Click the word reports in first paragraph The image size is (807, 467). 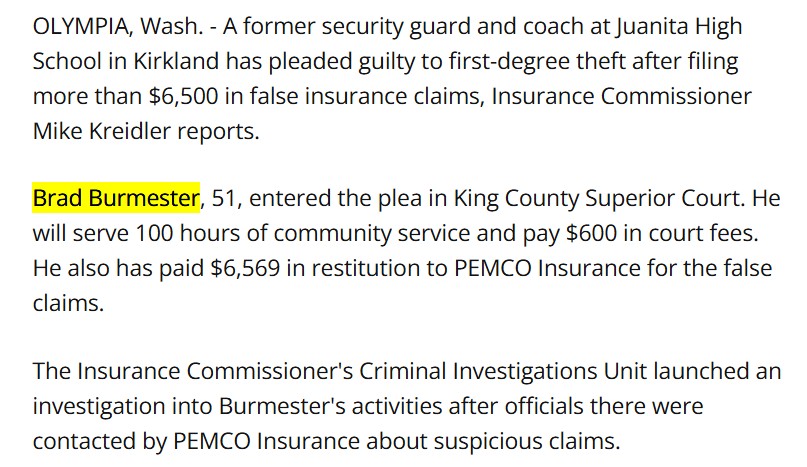tap(218, 132)
